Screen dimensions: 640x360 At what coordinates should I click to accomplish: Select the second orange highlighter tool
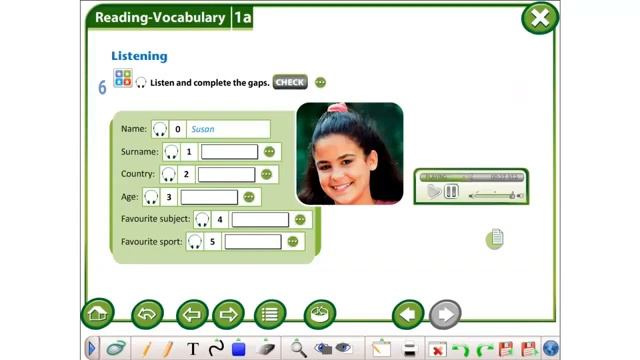click(167, 349)
